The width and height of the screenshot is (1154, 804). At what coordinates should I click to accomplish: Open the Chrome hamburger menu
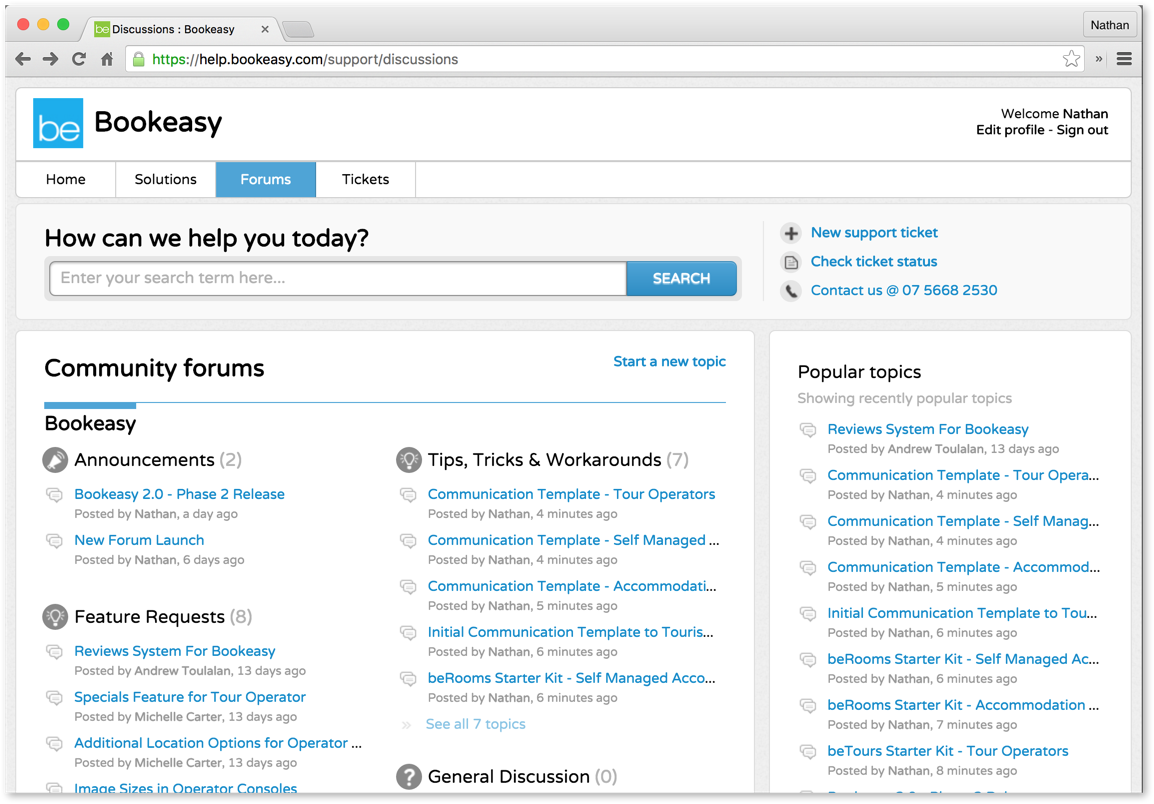click(1124, 59)
